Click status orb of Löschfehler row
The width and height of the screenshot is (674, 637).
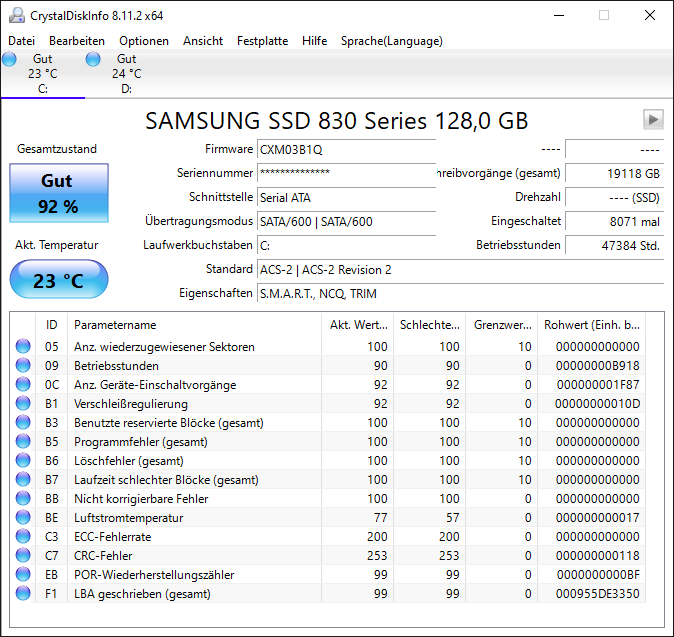23,460
